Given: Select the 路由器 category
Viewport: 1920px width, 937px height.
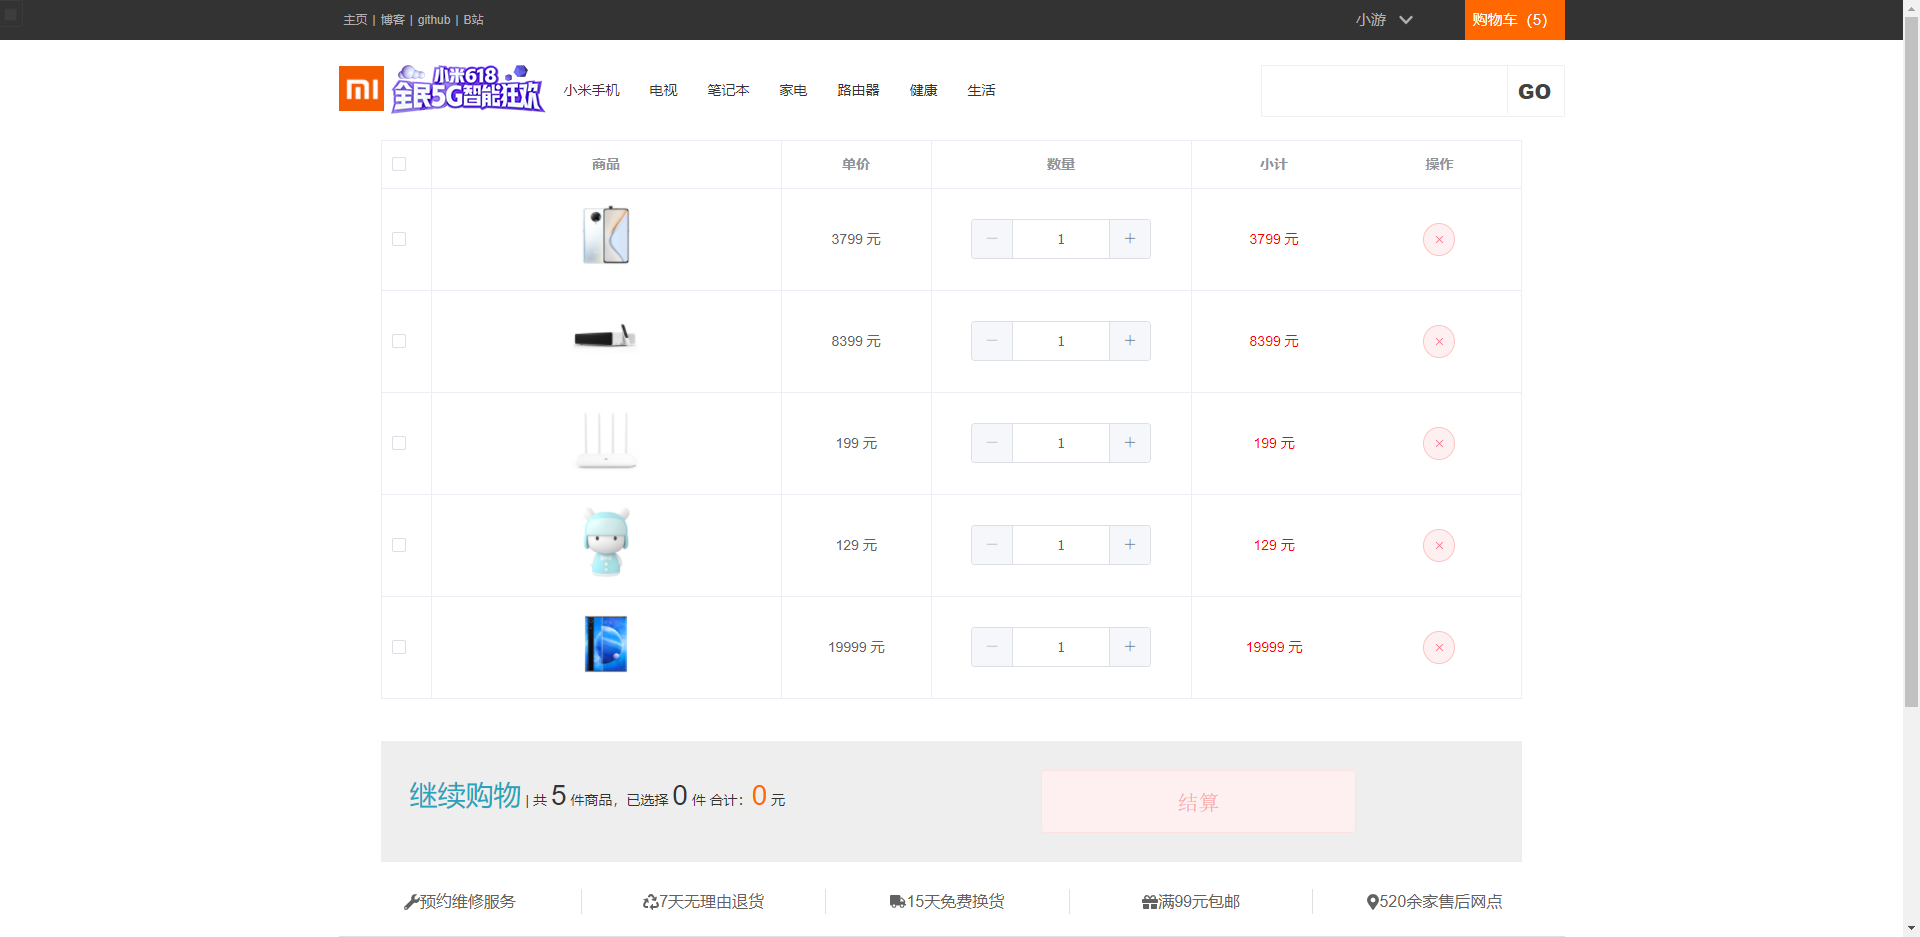Looking at the screenshot, I should [x=858, y=90].
